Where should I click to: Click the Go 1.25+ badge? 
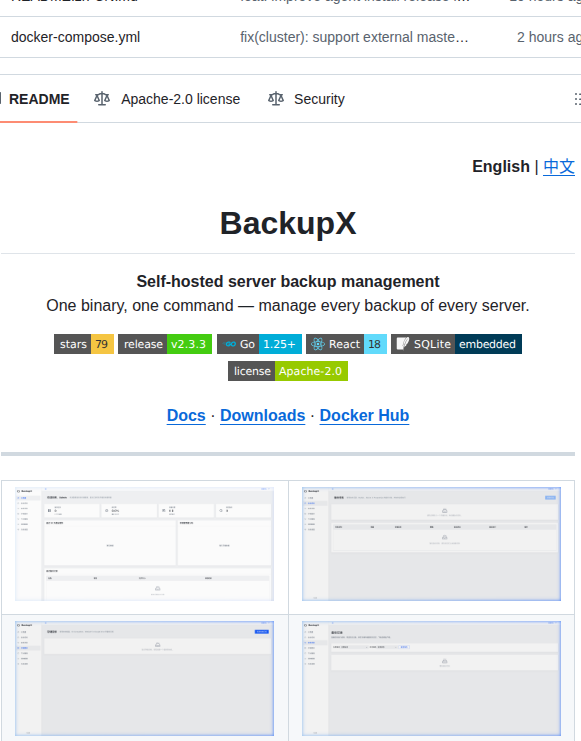[259, 344]
